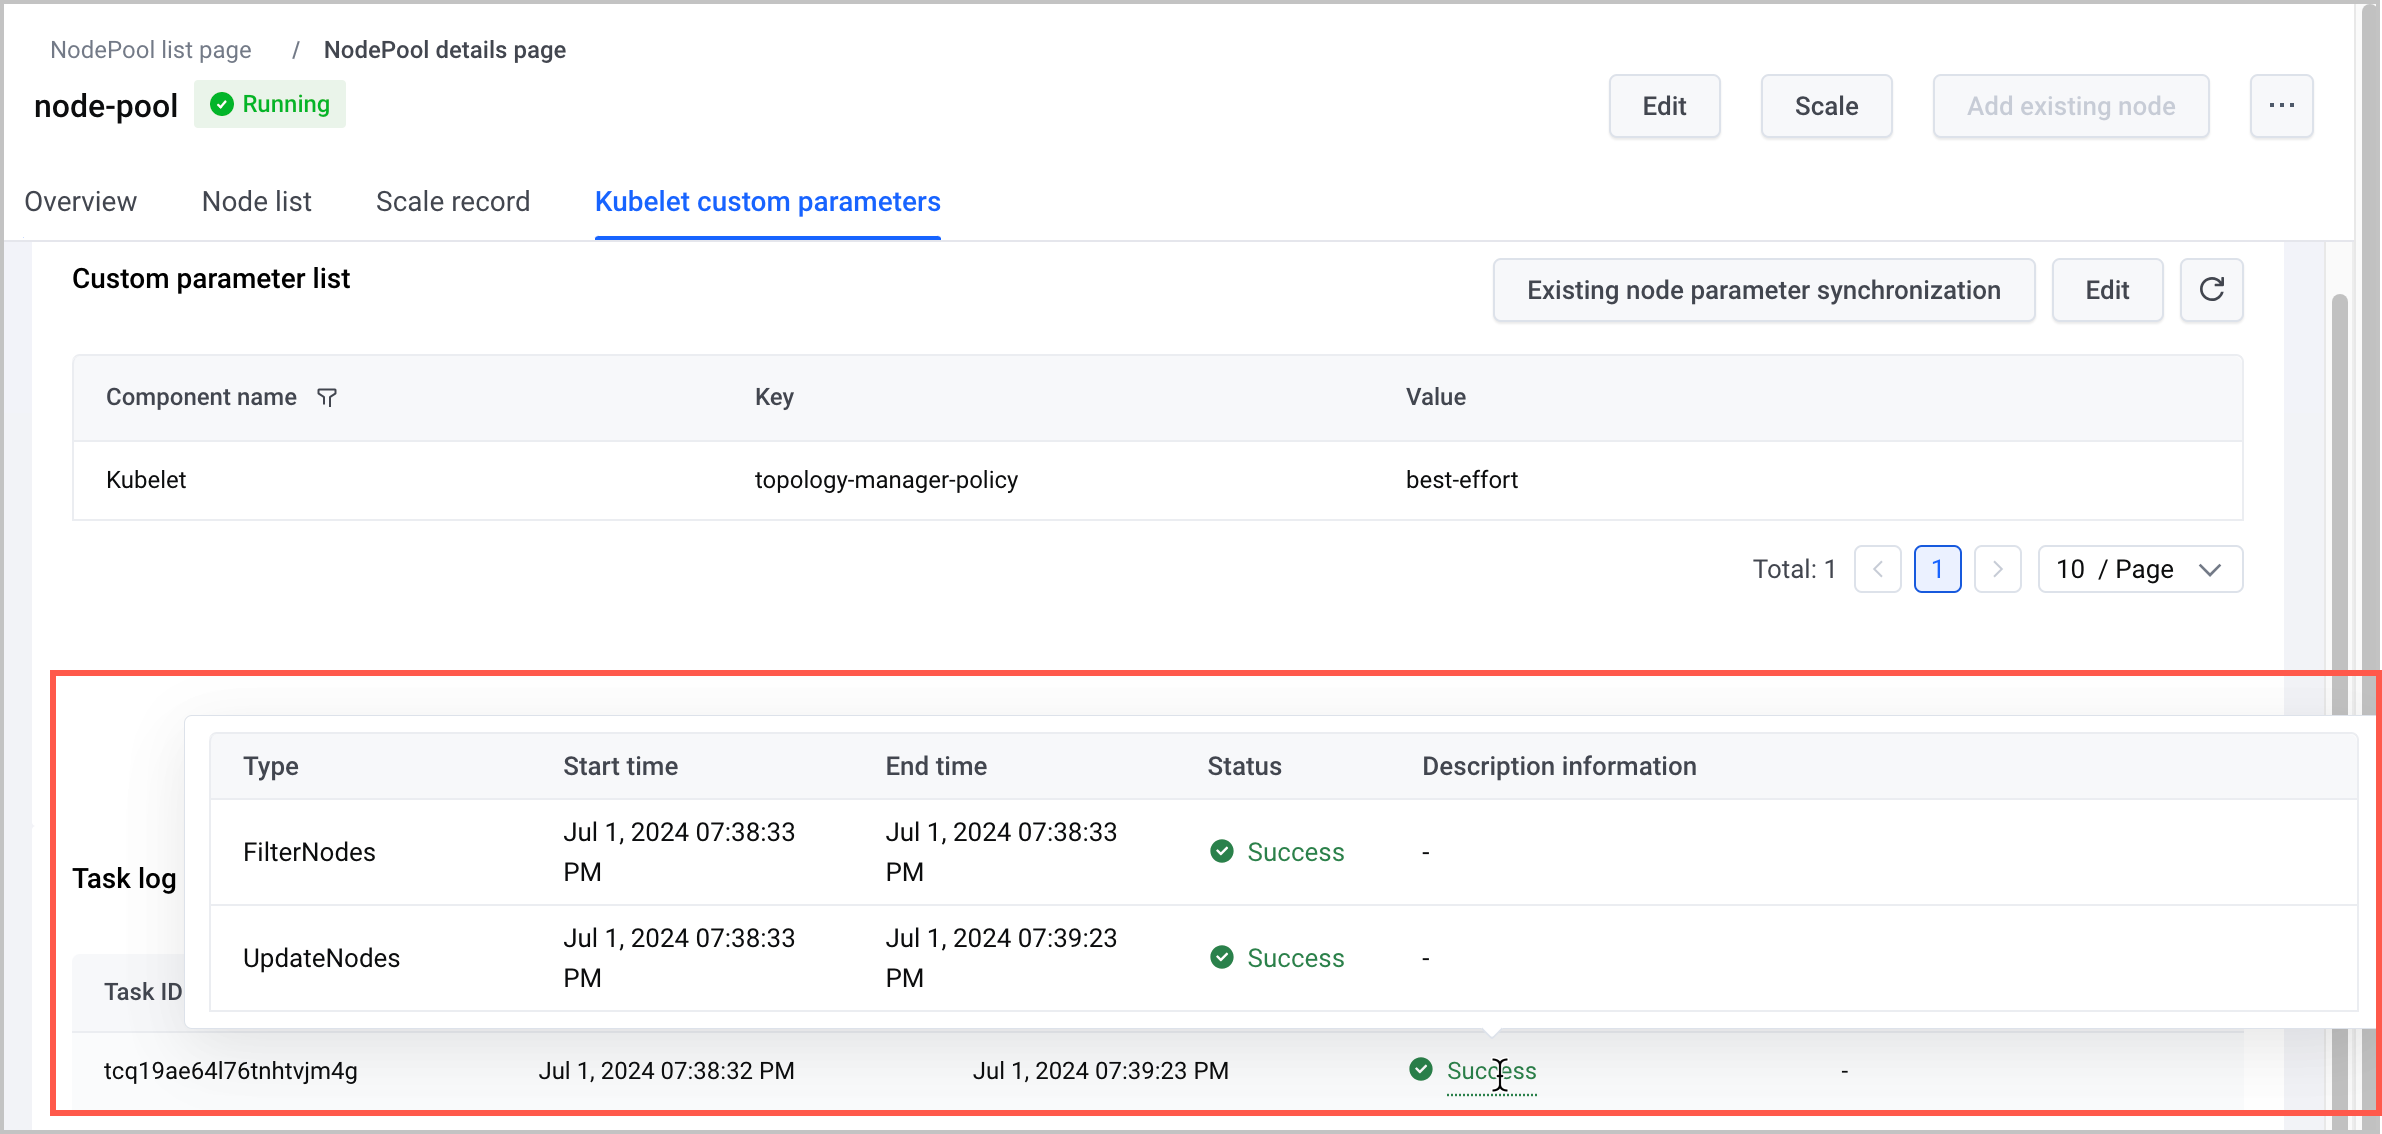Switch to the Node list tab
The width and height of the screenshot is (2382, 1134).
pos(256,202)
